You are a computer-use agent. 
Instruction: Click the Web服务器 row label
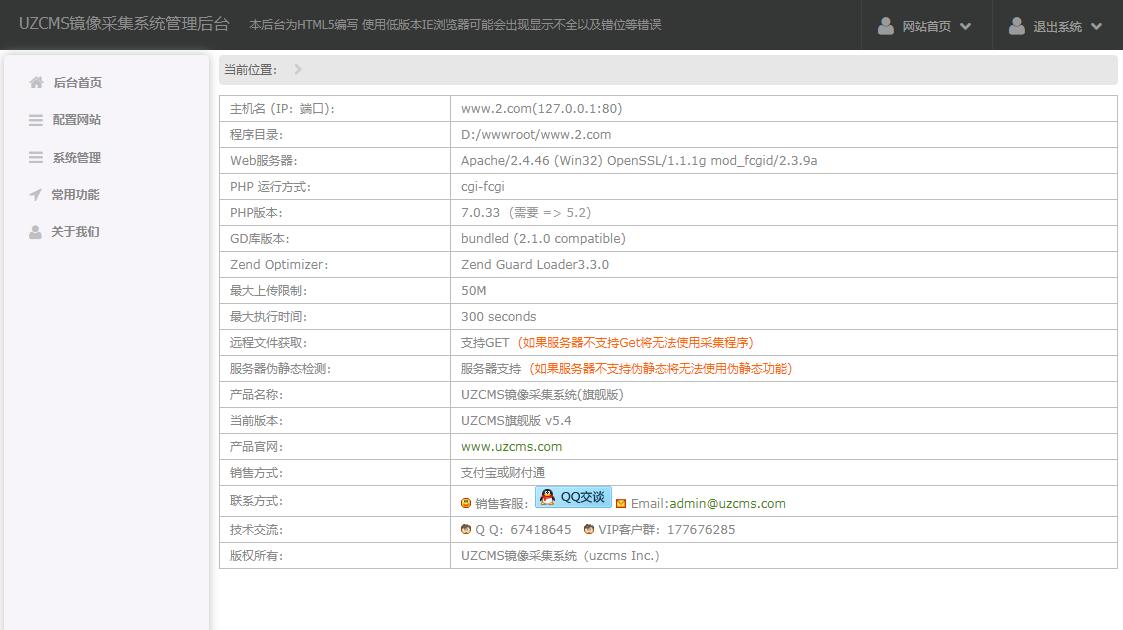(264, 161)
